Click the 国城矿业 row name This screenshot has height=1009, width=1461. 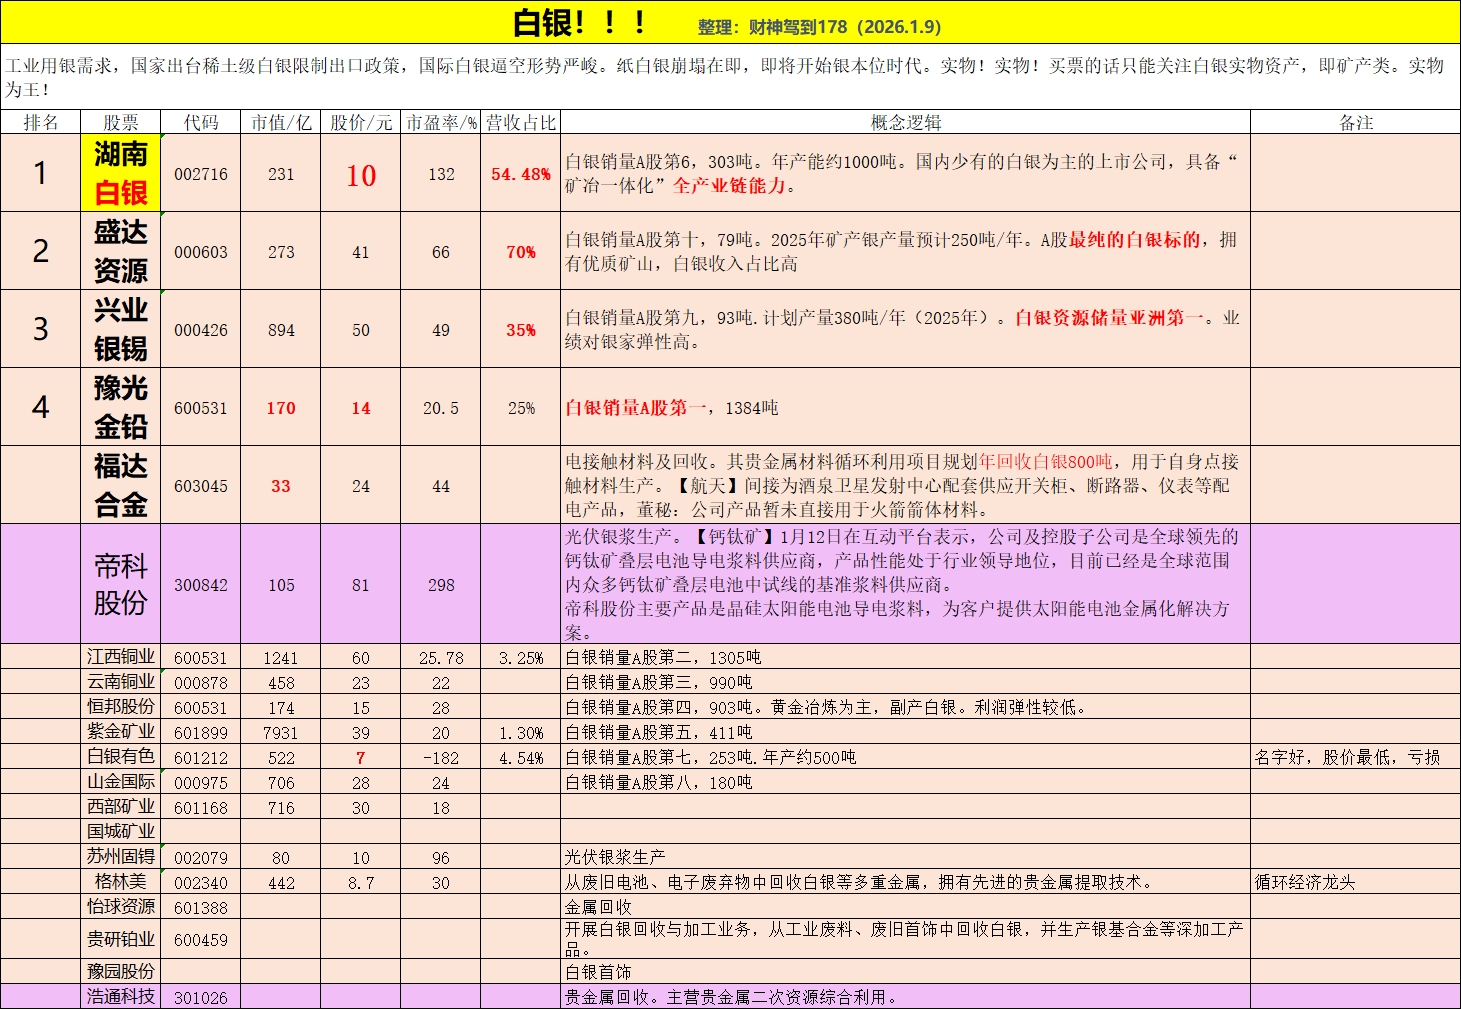[121, 832]
